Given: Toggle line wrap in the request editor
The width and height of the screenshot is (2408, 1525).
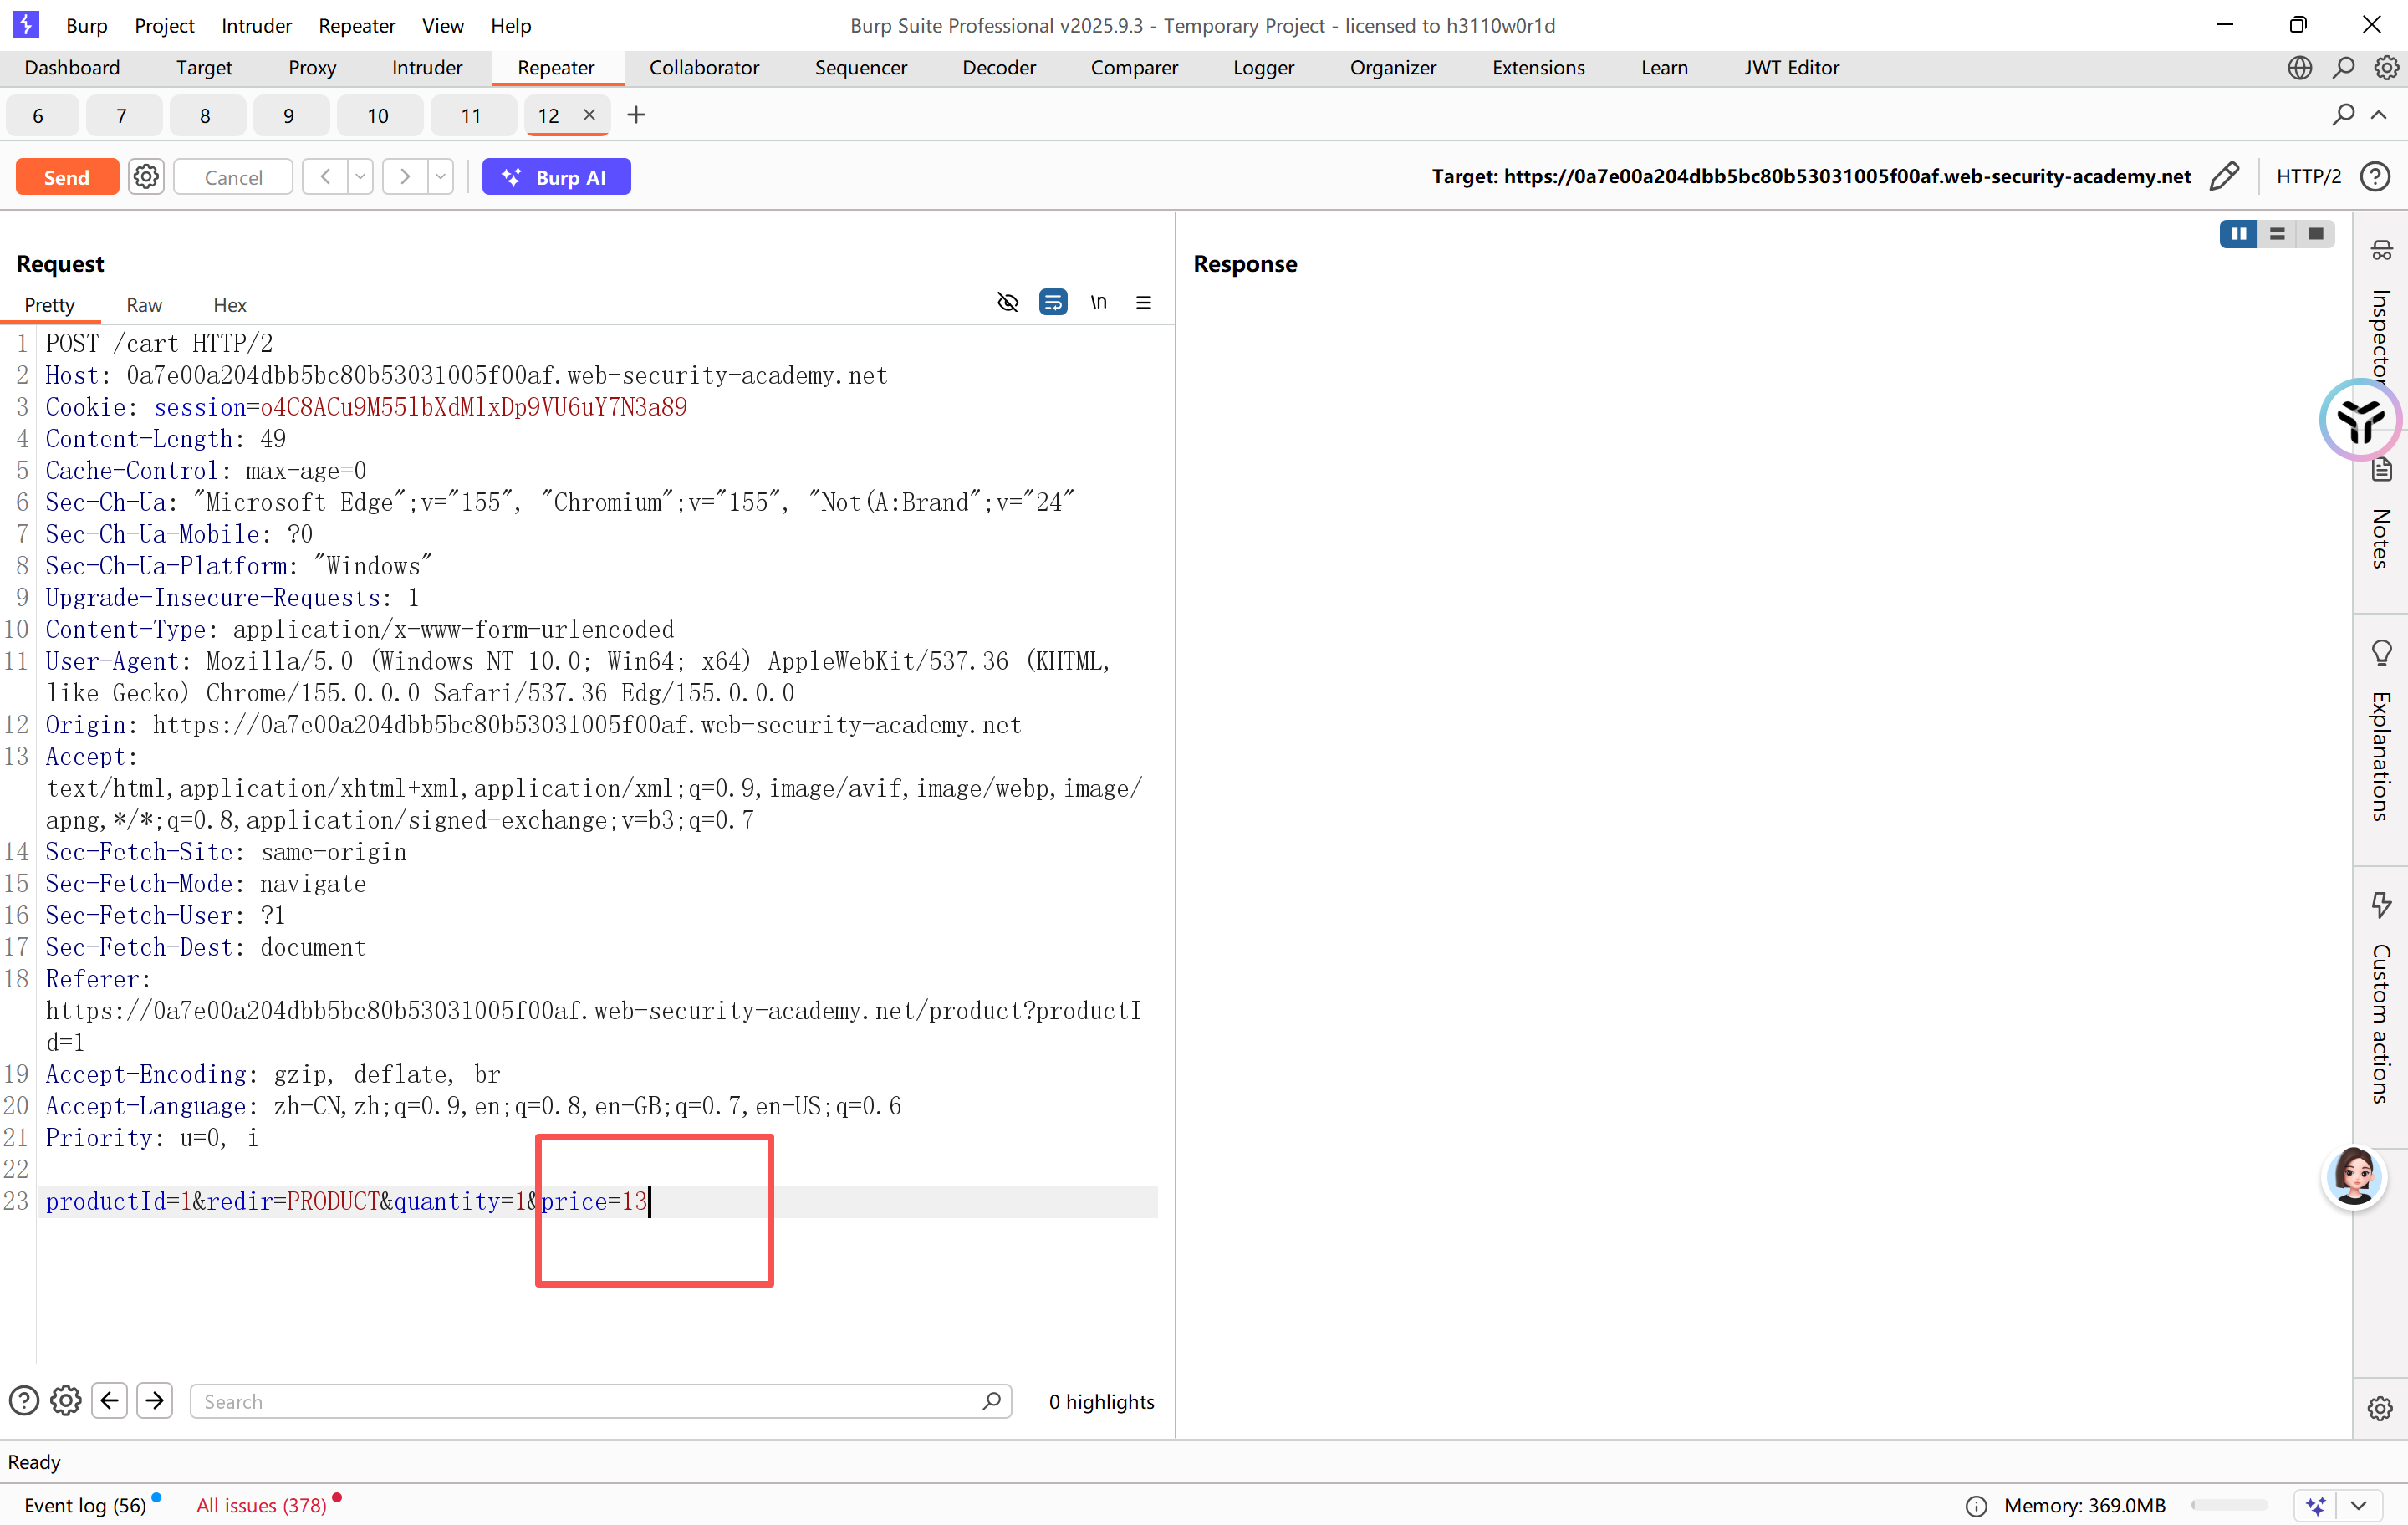Looking at the screenshot, I should [1053, 302].
